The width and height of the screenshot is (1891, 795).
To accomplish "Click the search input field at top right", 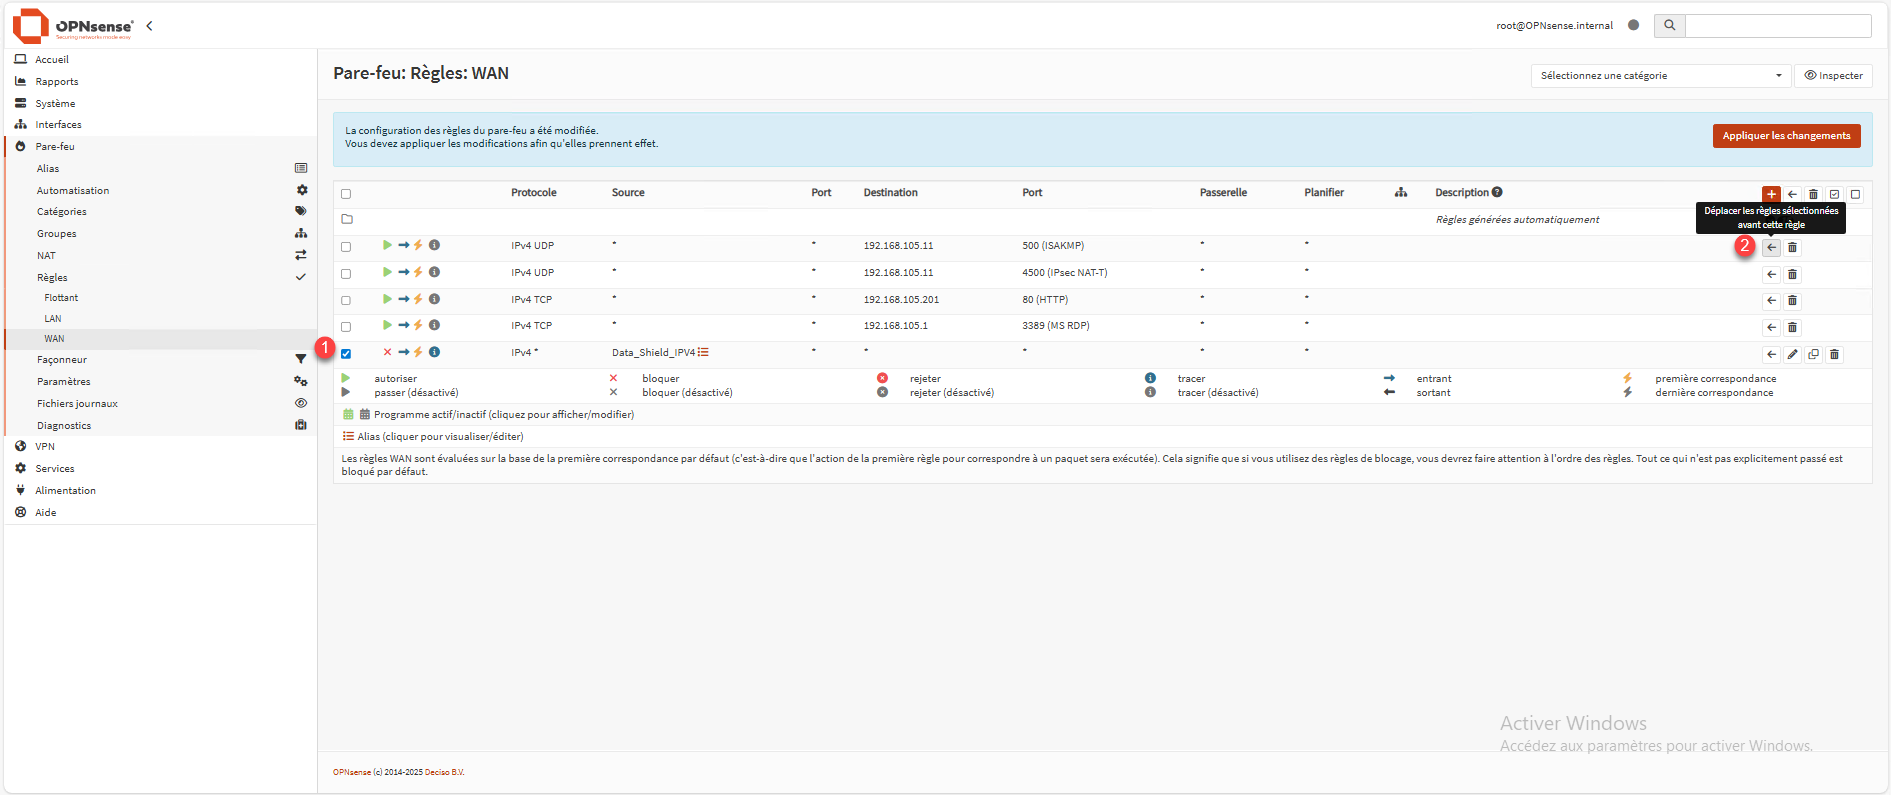I will [x=1777, y=26].
